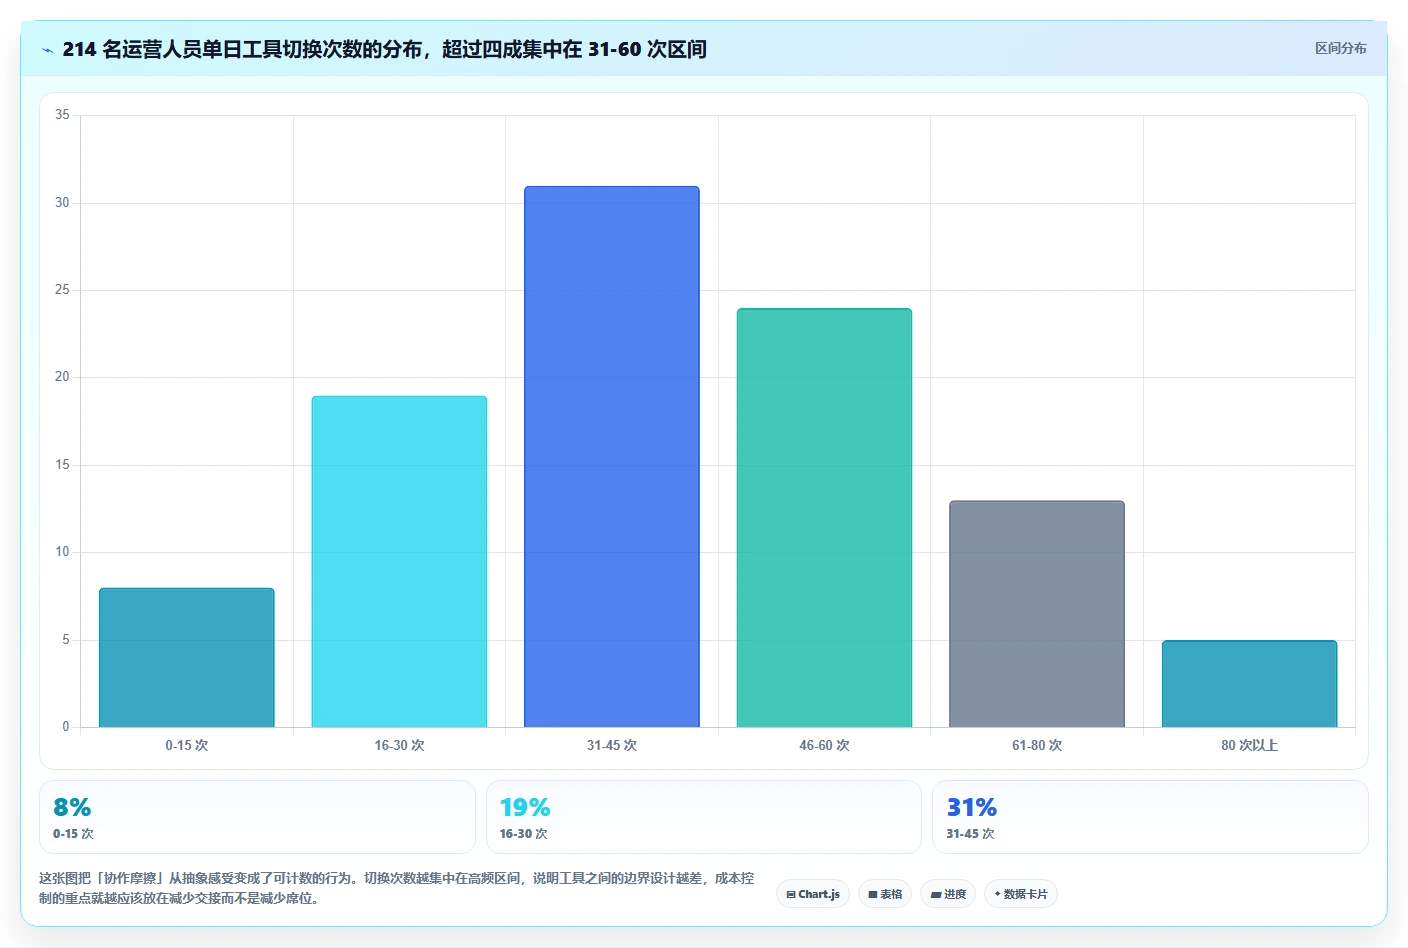Click the gray 61-80 次 bar
This screenshot has height=948, width=1408.
click(x=1037, y=614)
